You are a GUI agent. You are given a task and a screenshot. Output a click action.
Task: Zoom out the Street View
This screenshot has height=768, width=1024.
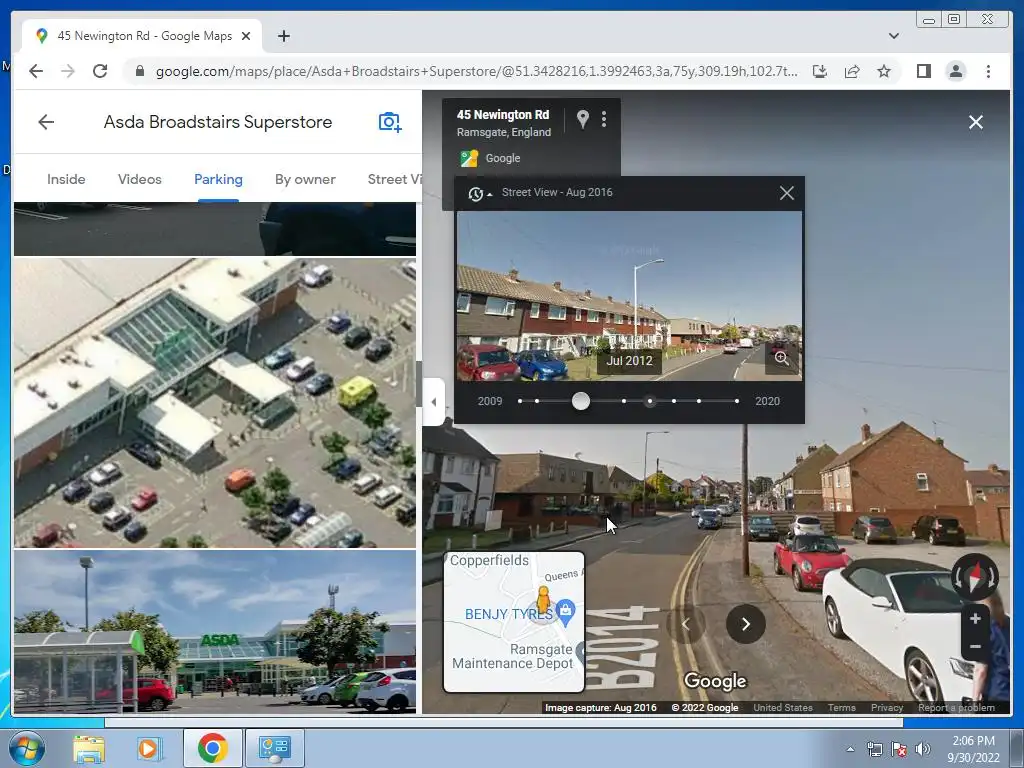975,647
